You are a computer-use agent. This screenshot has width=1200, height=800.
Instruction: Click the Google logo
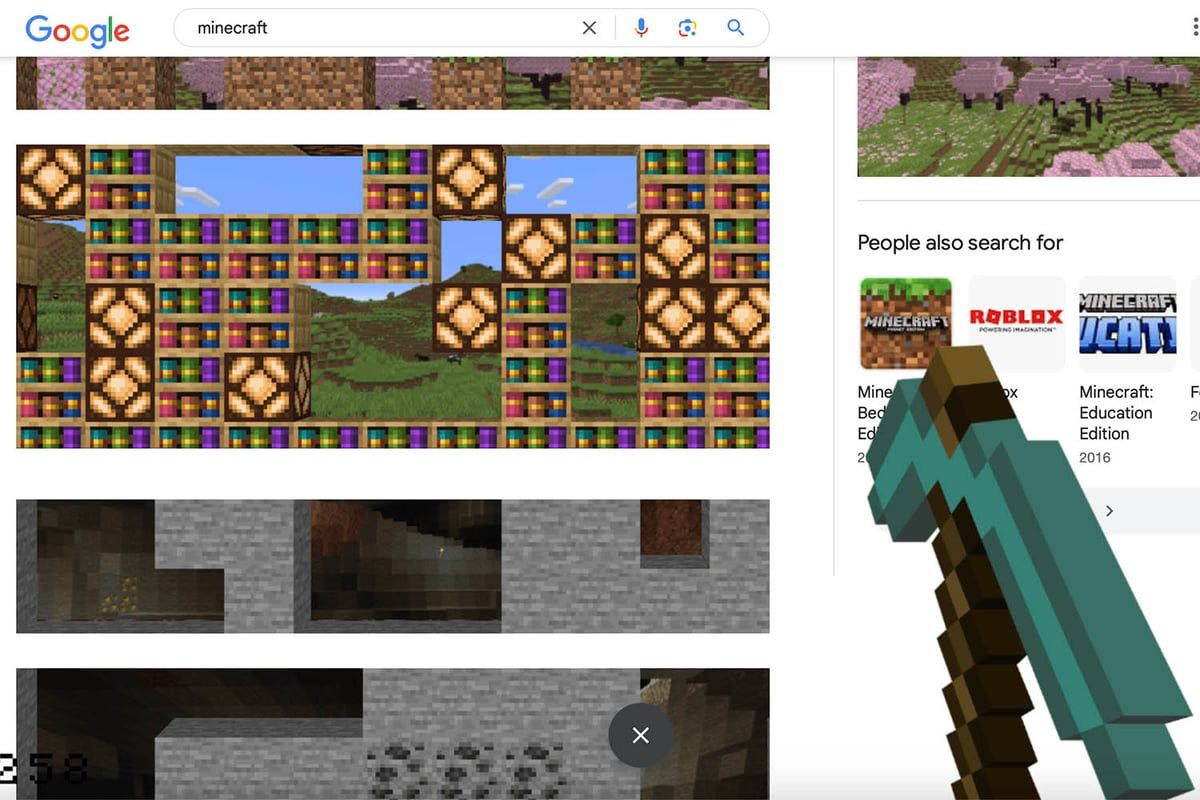[77, 29]
